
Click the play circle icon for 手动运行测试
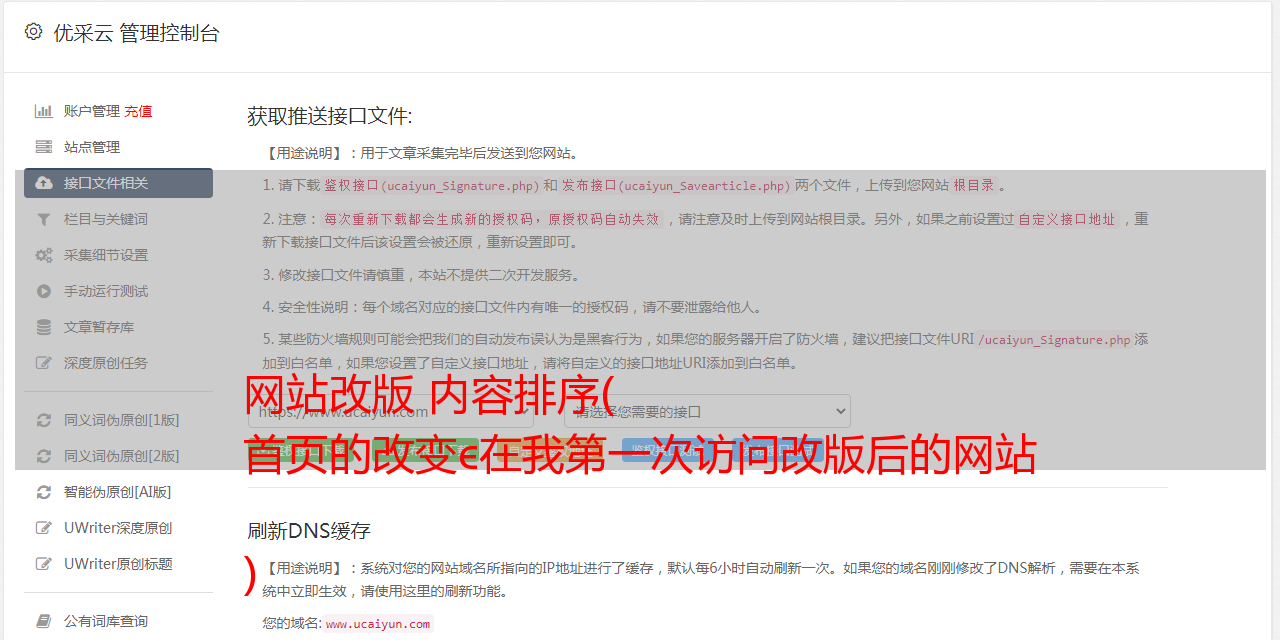(x=44, y=291)
